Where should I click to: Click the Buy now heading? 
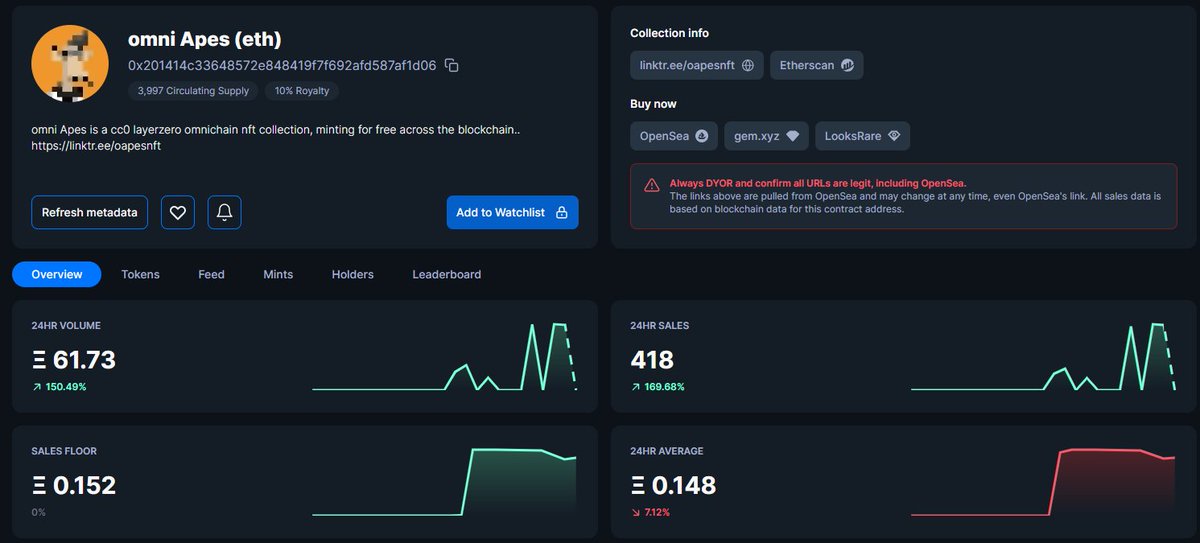654,104
